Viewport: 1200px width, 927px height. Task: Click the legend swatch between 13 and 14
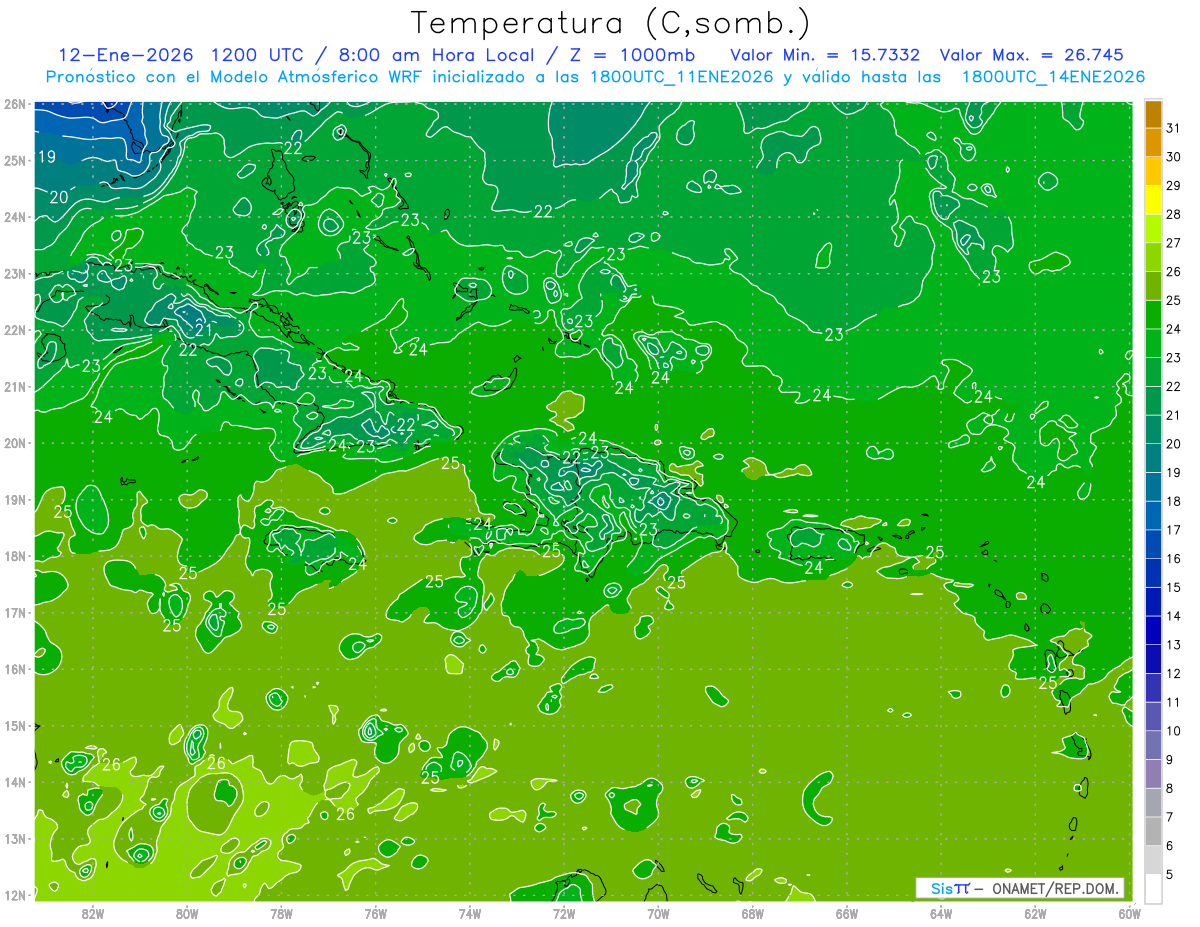click(1153, 630)
